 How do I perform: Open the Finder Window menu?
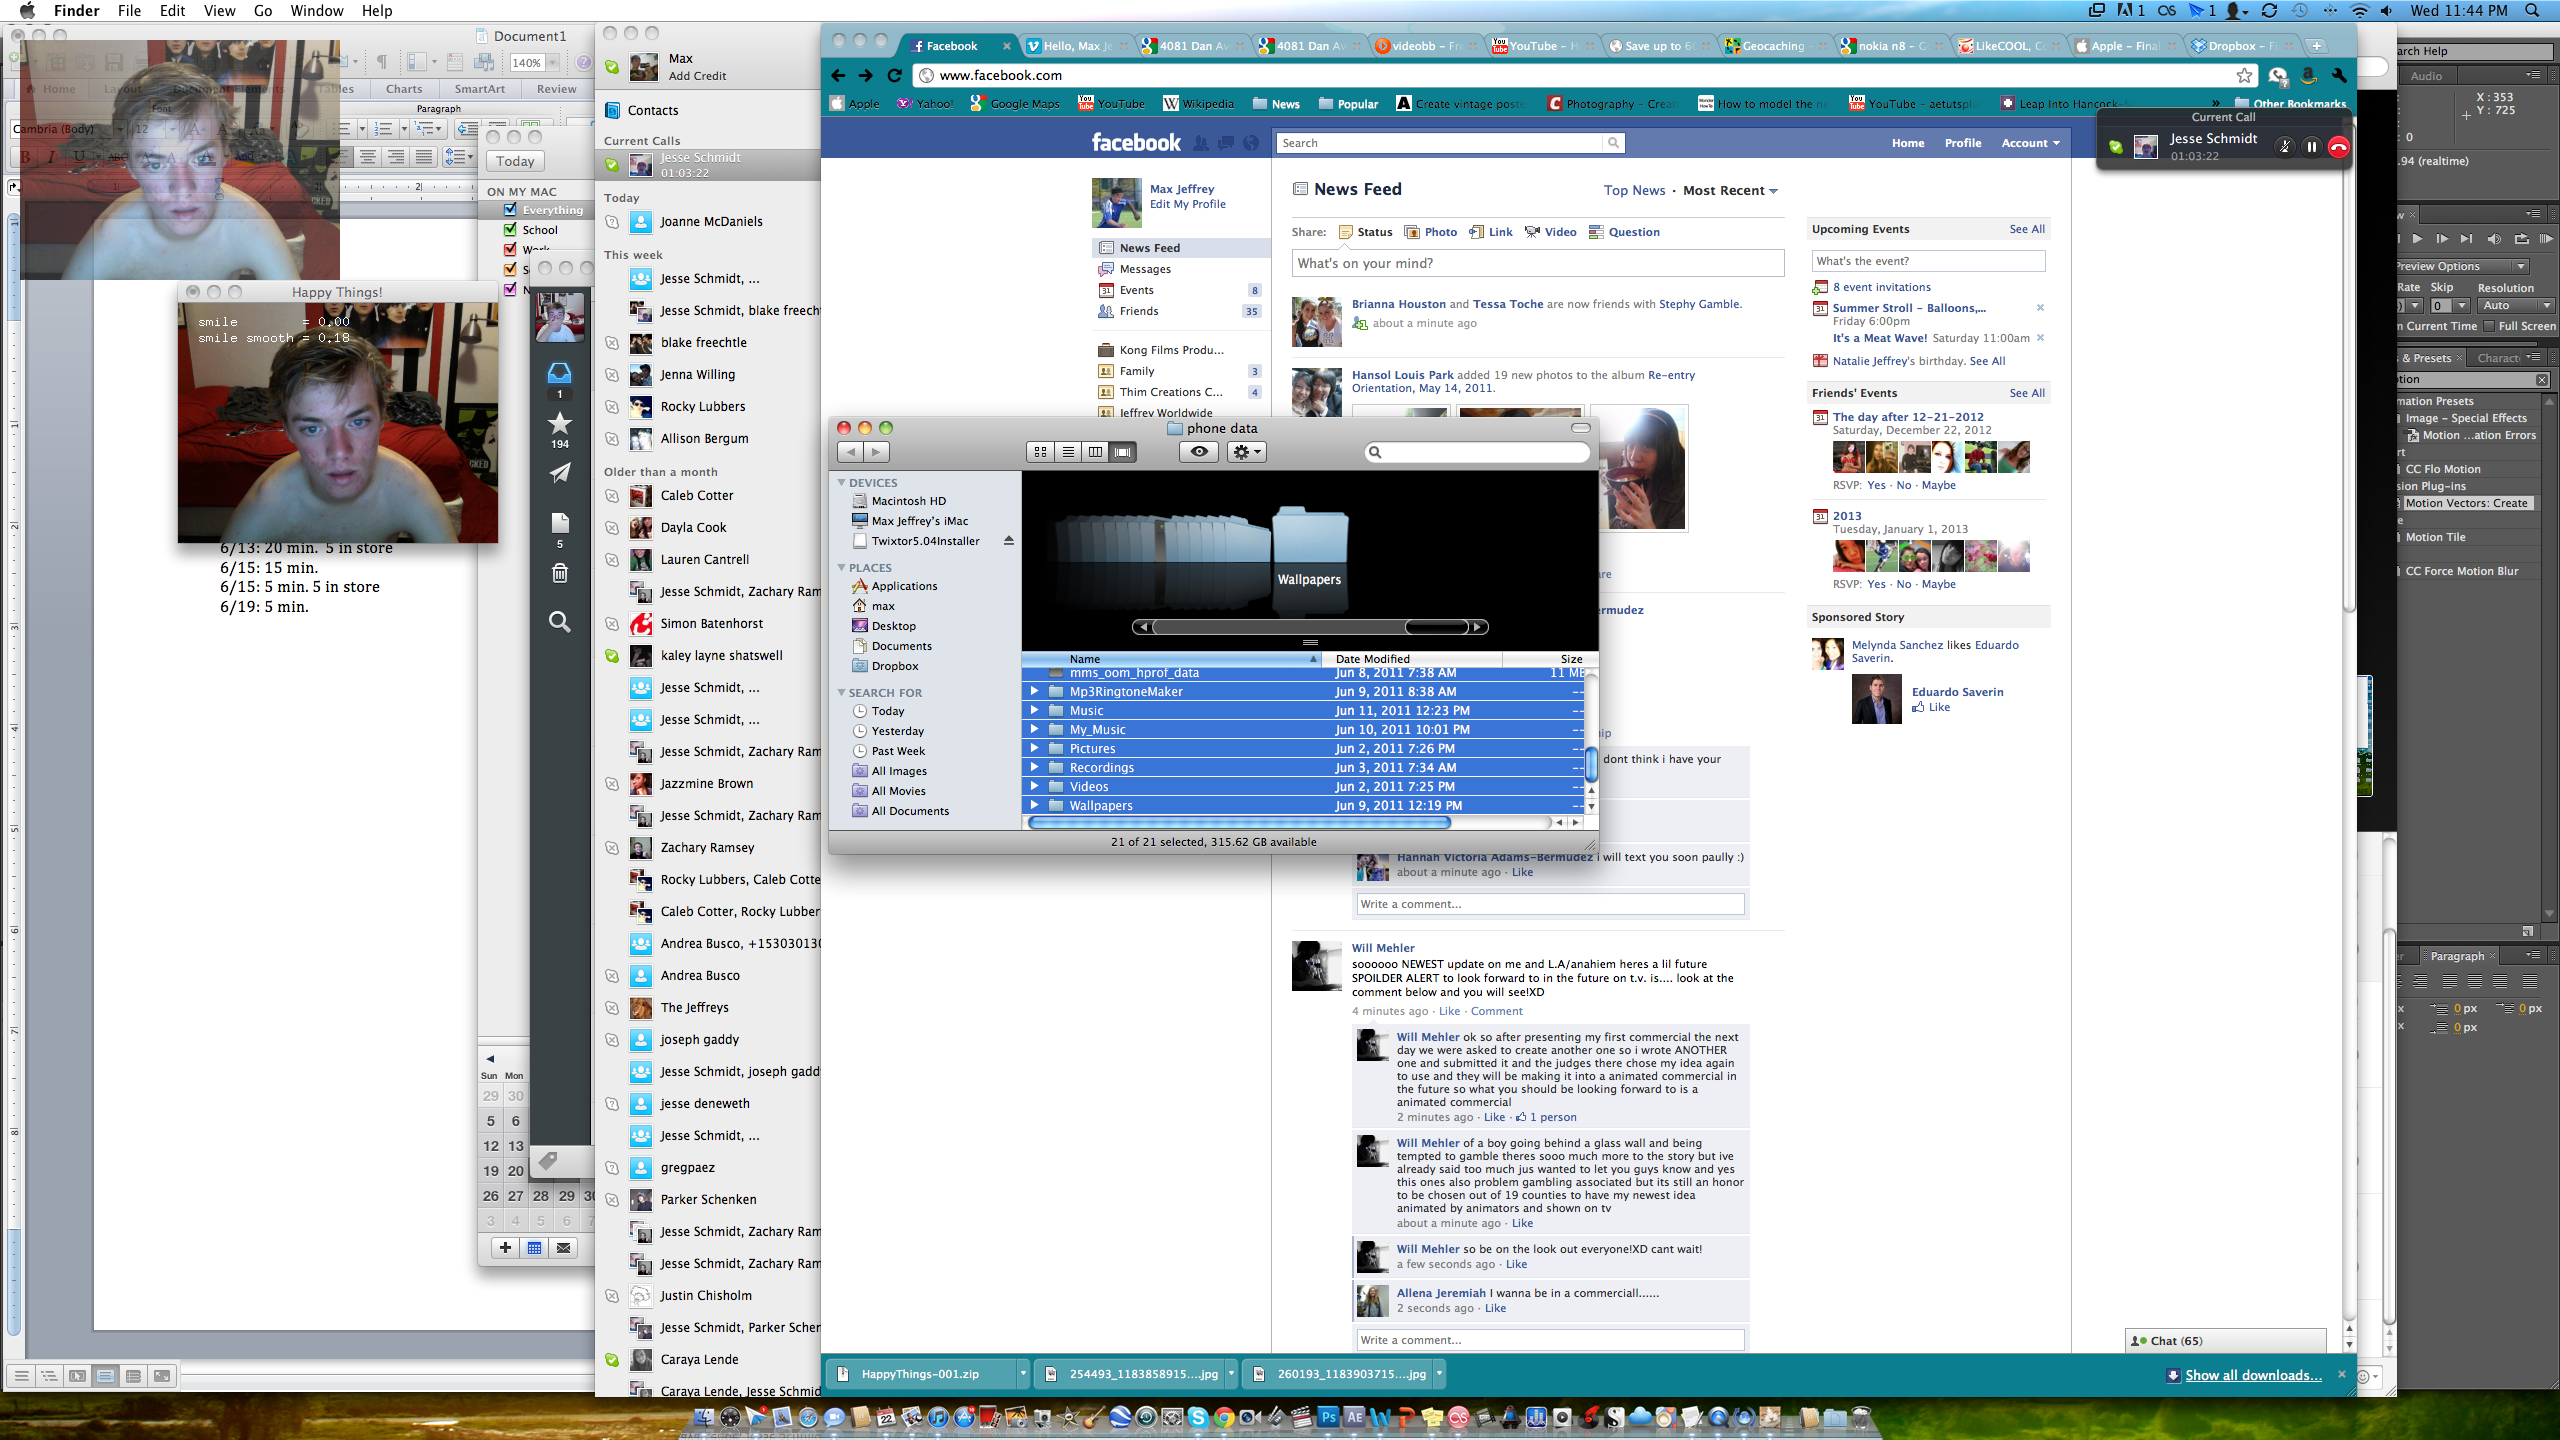click(316, 11)
